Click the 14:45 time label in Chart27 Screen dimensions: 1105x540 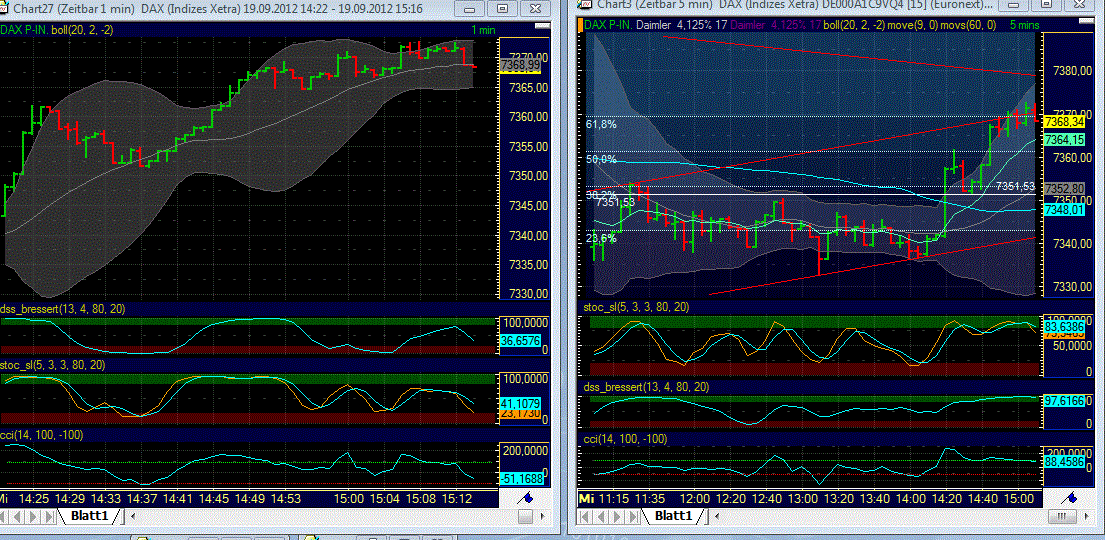point(215,498)
